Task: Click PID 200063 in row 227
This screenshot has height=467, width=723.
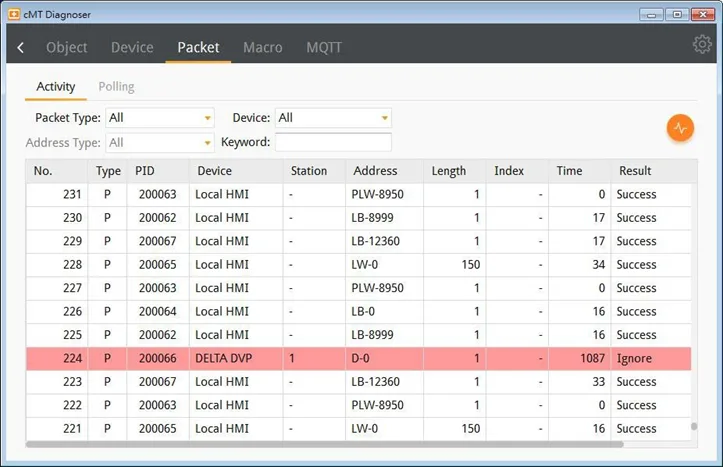Action: (x=158, y=288)
